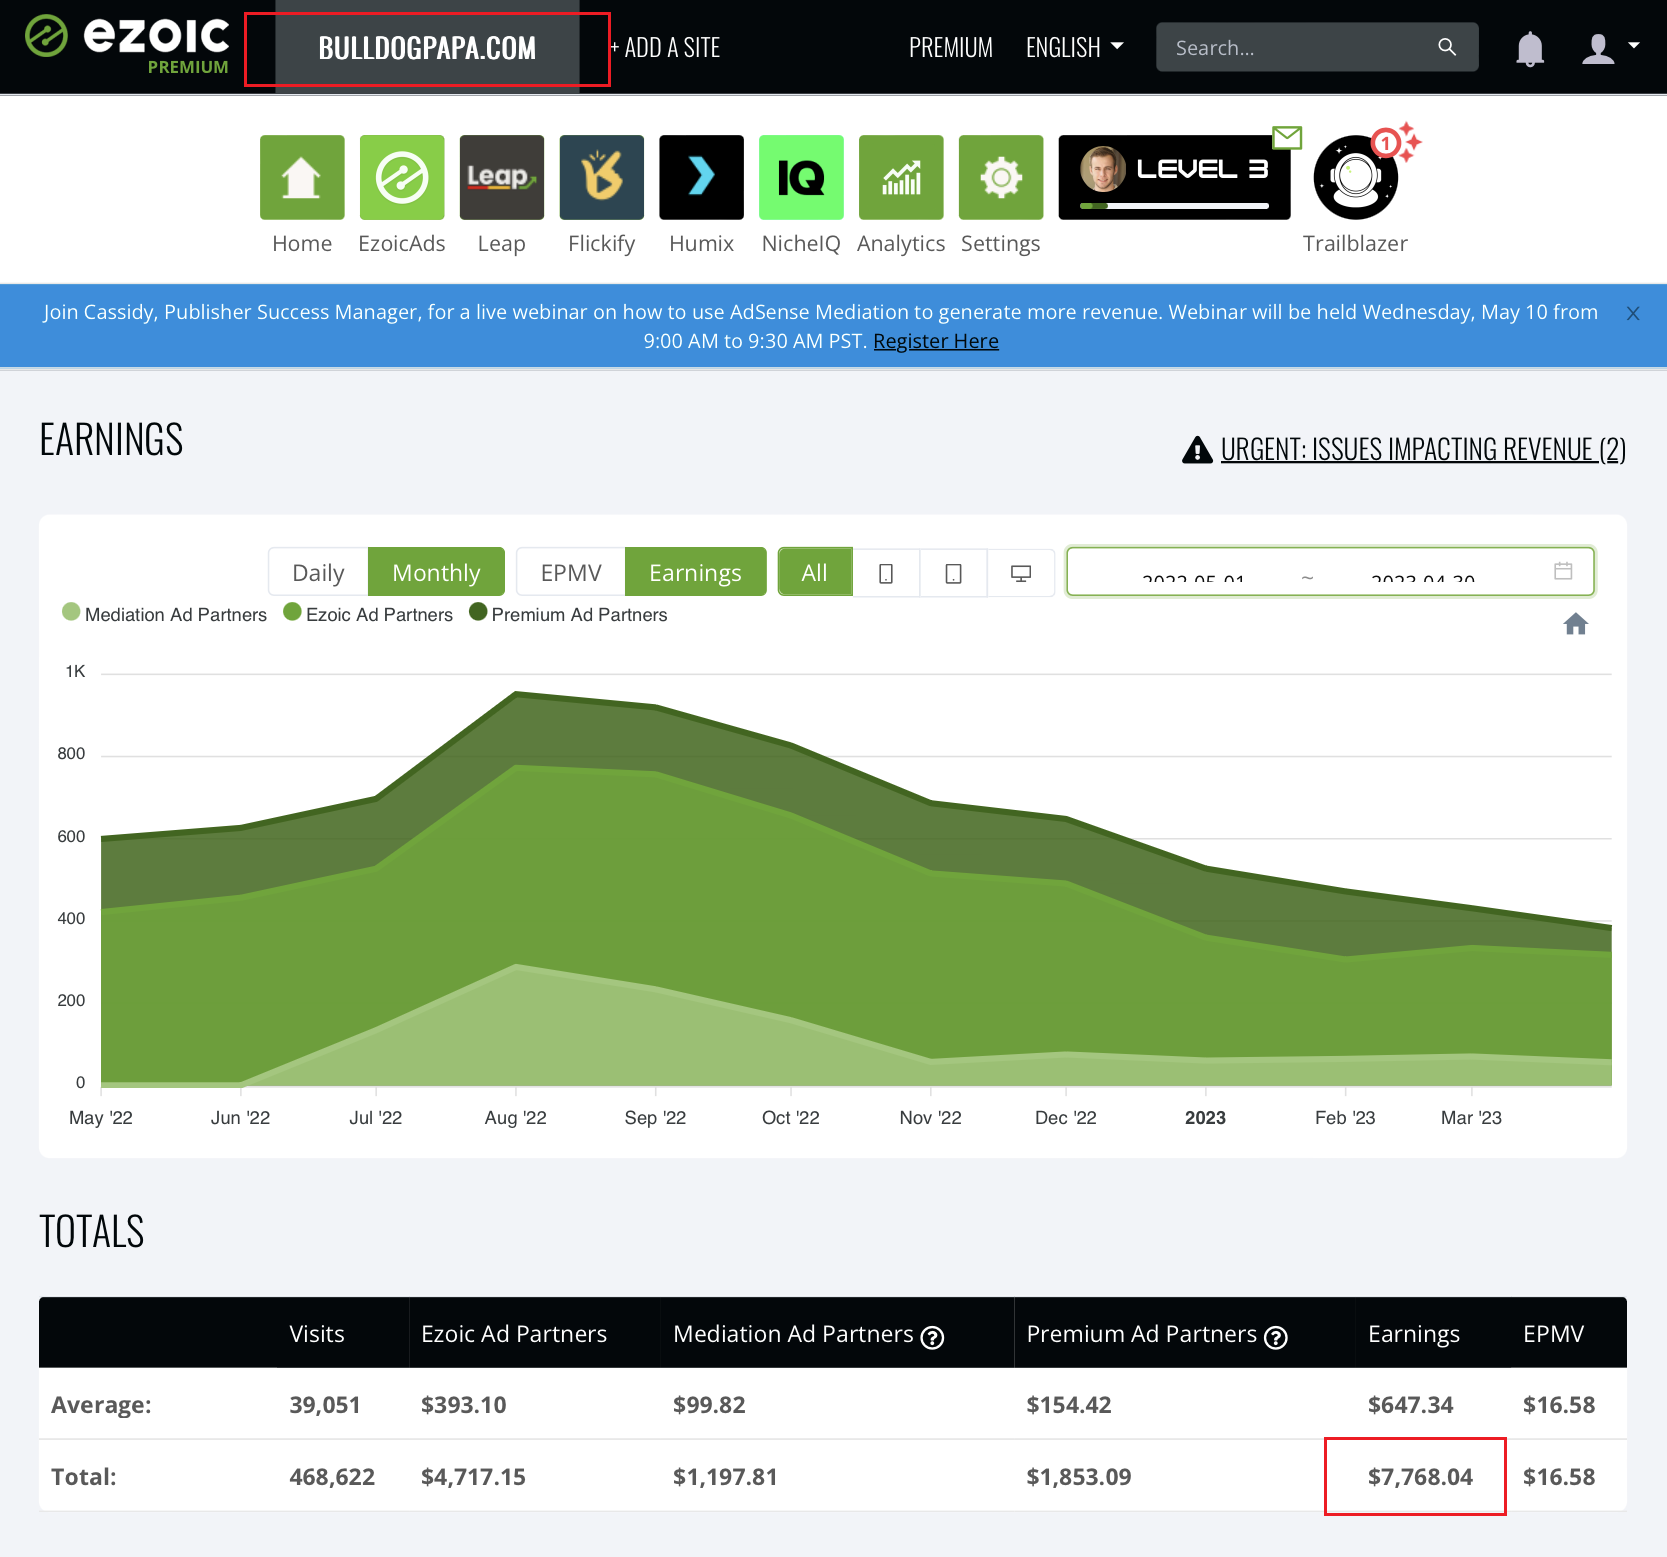
Task: Click the Earnings column header
Action: (x=1414, y=1335)
